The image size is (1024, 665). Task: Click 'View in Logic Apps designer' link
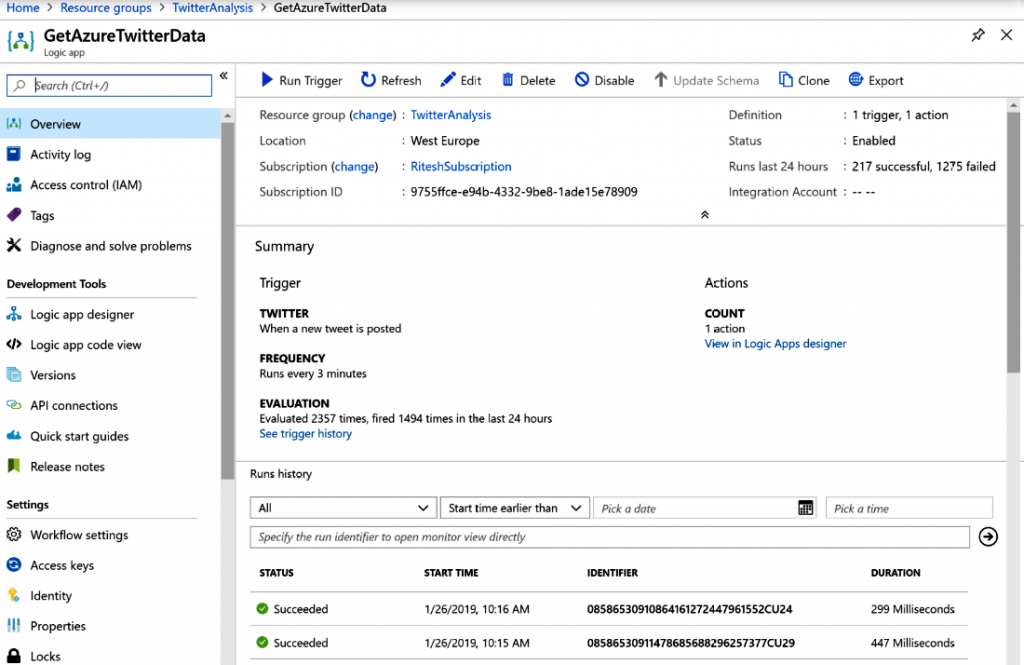[x=775, y=343]
